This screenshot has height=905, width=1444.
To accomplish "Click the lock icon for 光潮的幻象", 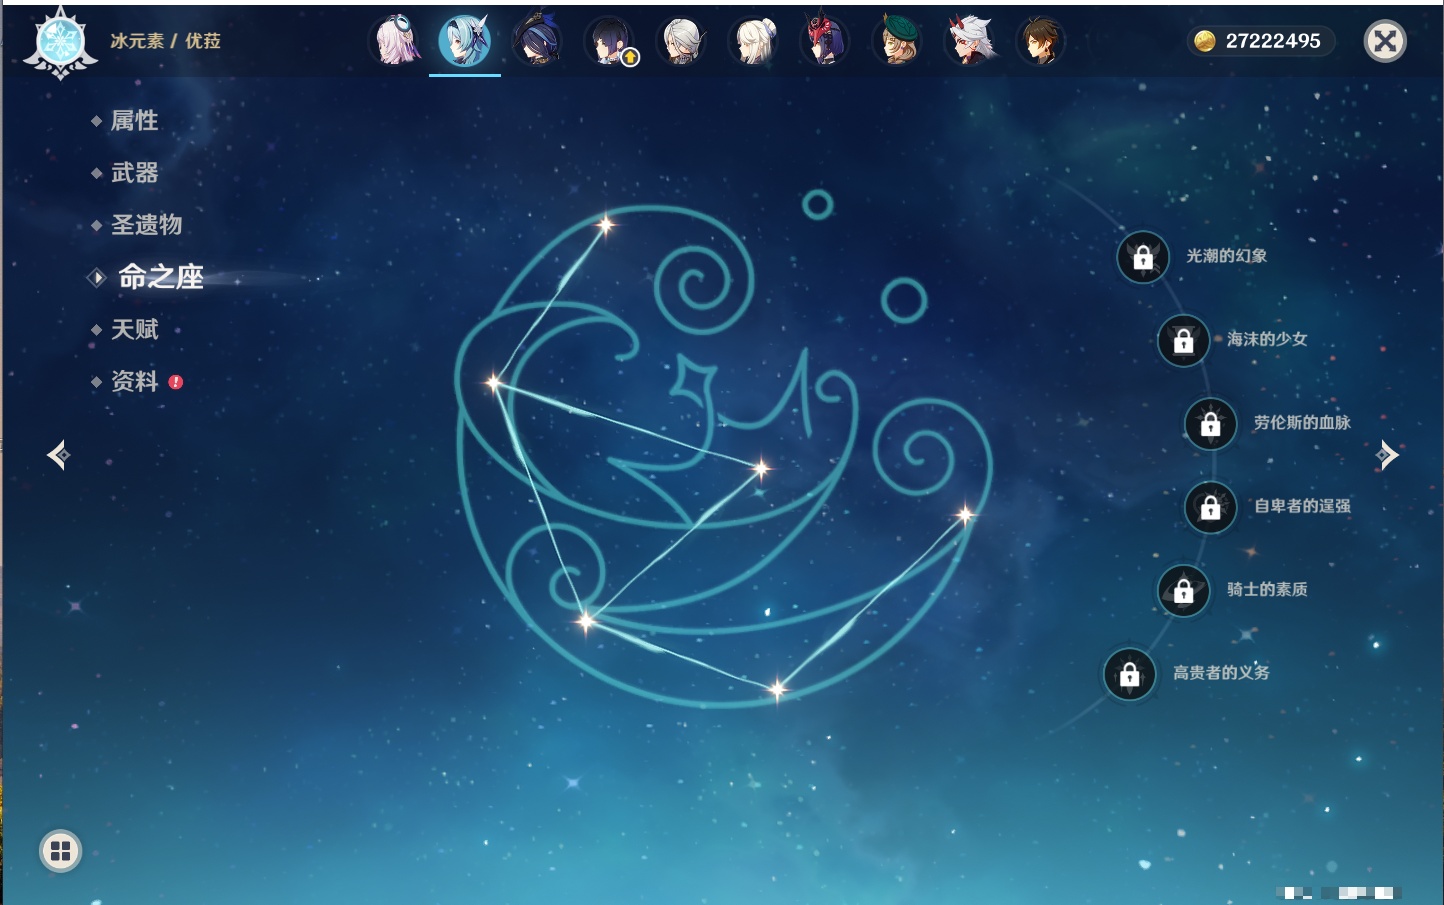I will pyautogui.click(x=1143, y=257).
